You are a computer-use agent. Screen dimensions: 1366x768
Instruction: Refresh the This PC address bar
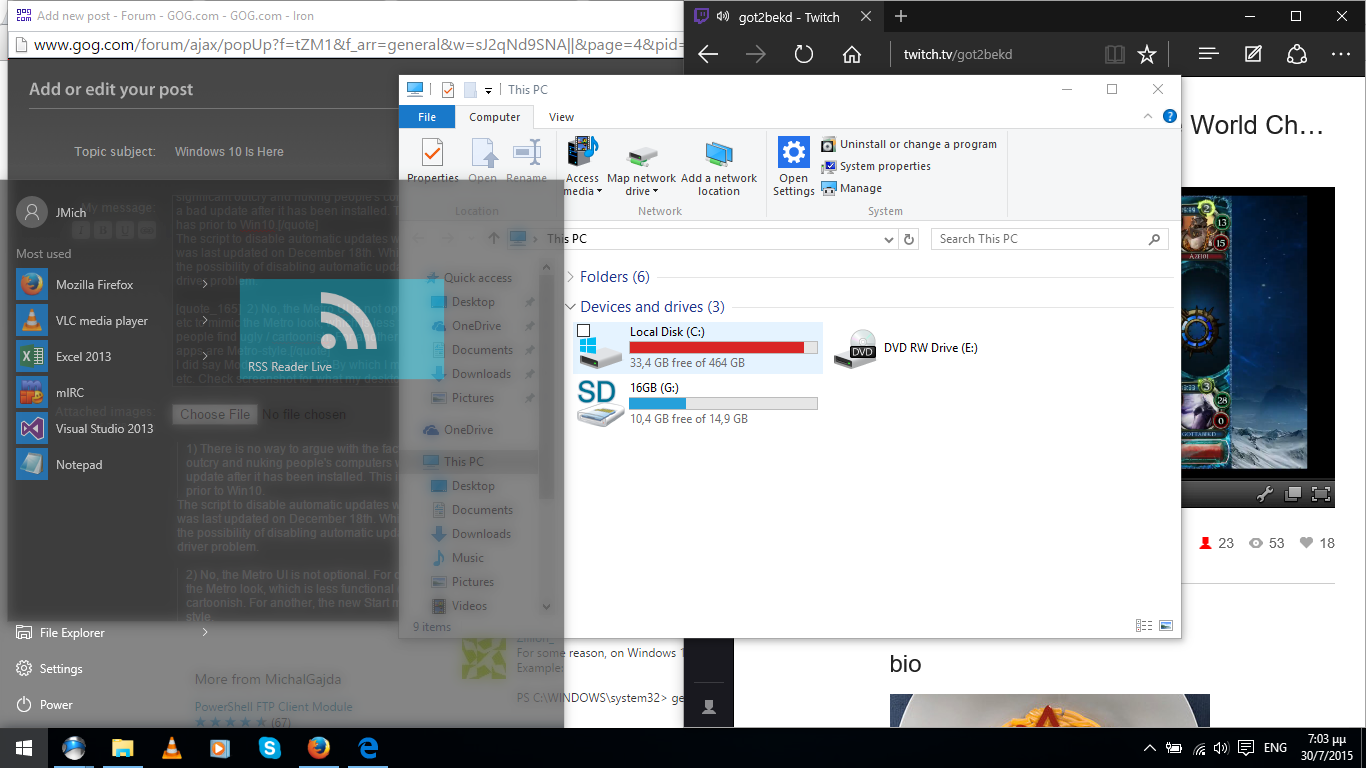tap(909, 239)
